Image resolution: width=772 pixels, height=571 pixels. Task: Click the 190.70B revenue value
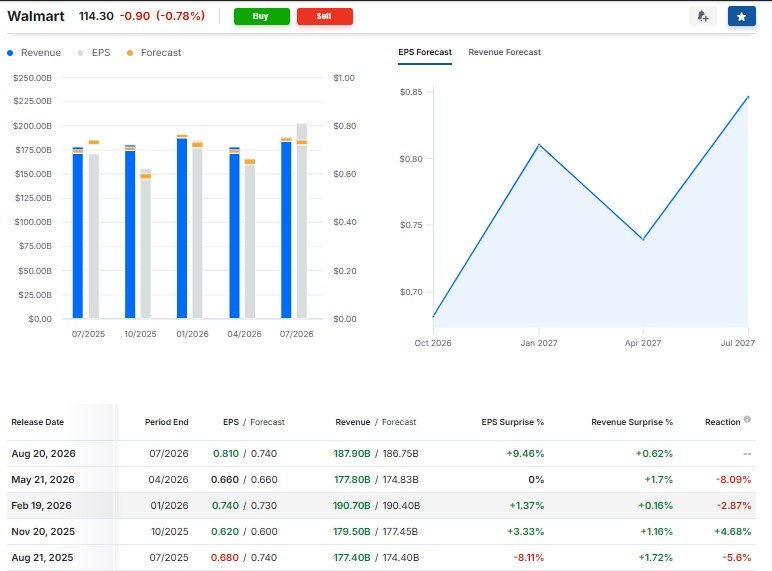pos(352,506)
